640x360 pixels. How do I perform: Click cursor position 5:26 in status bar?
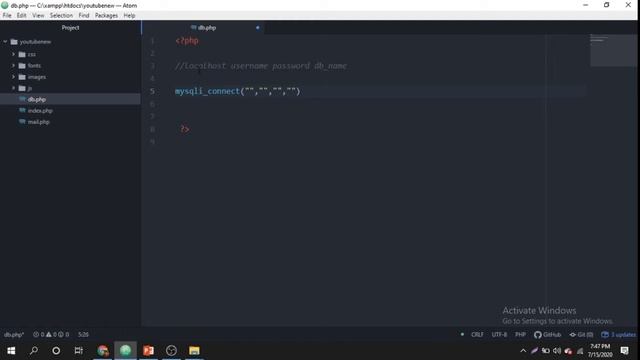83,335
